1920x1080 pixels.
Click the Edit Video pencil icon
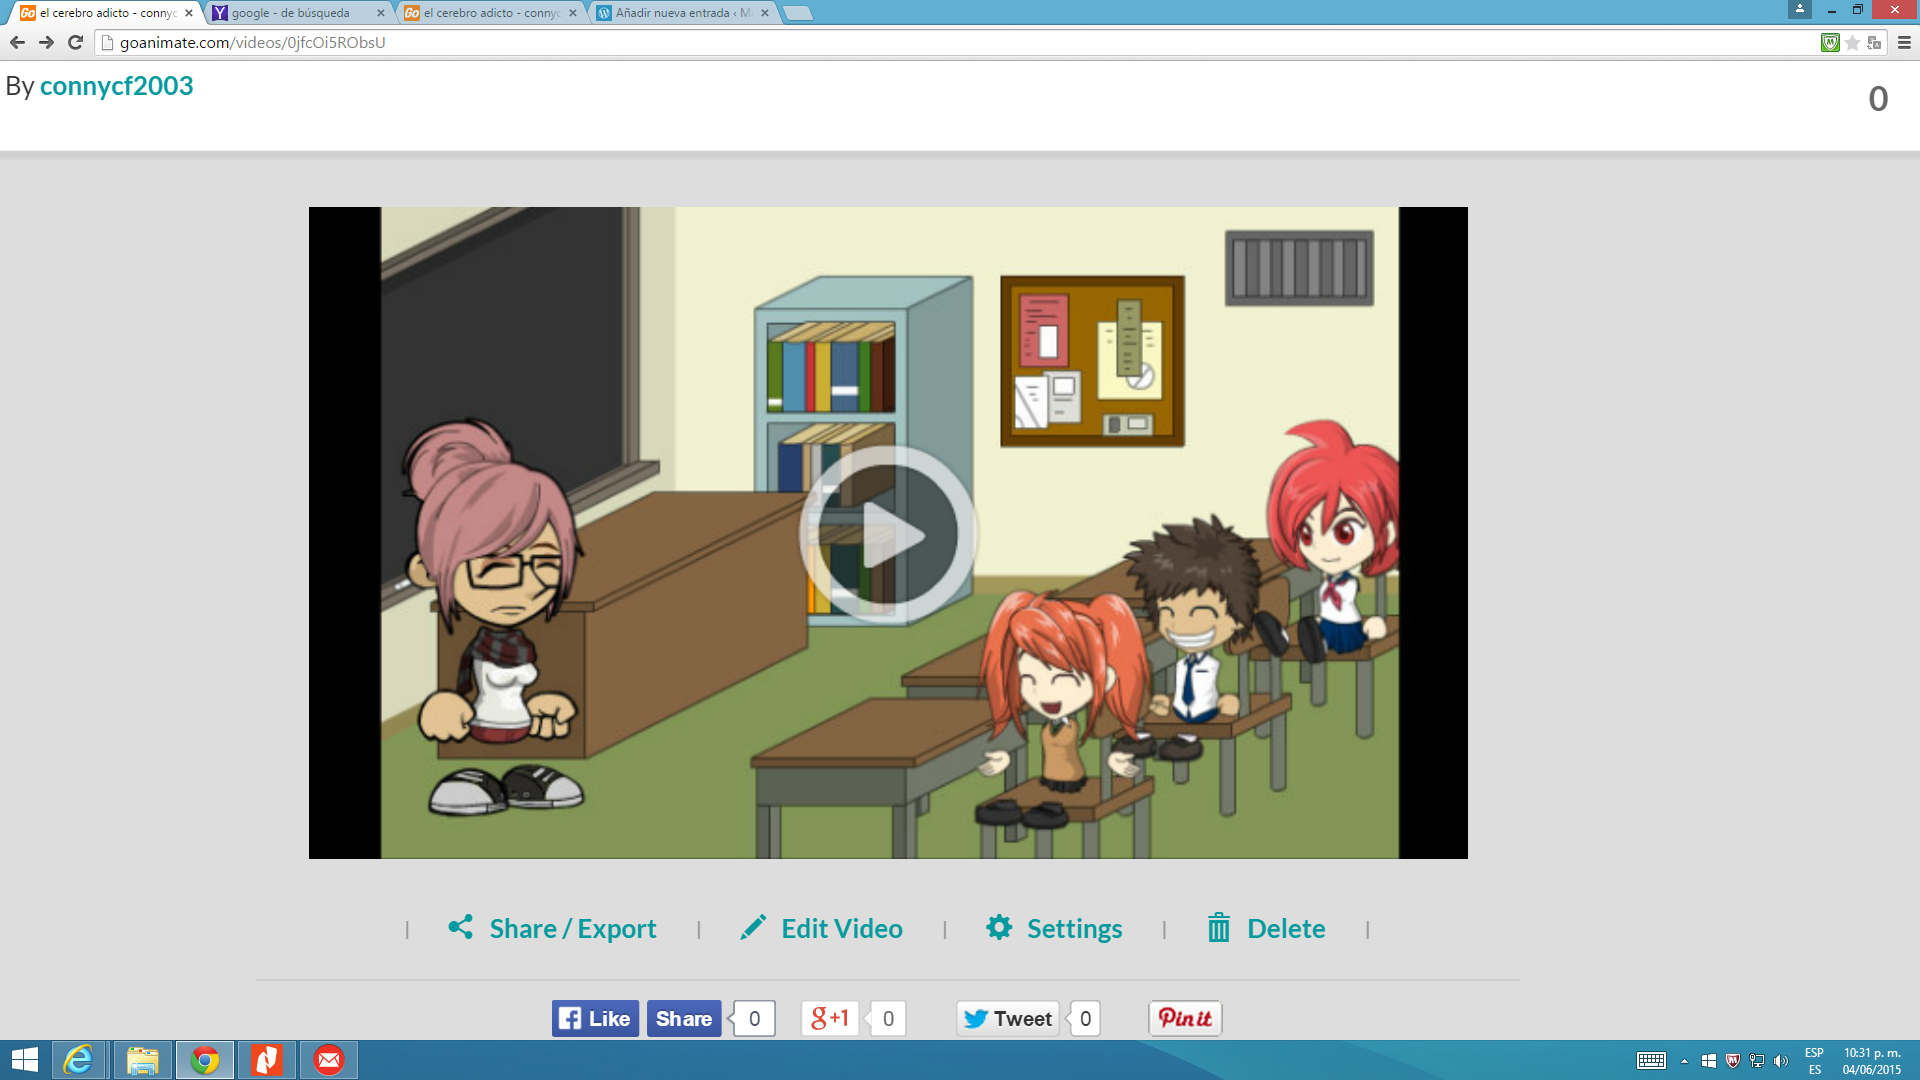pyautogui.click(x=753, y=928)
